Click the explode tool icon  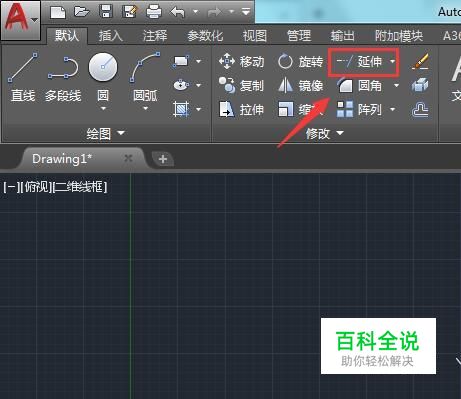pyautogui.click(x=420, y=85)
